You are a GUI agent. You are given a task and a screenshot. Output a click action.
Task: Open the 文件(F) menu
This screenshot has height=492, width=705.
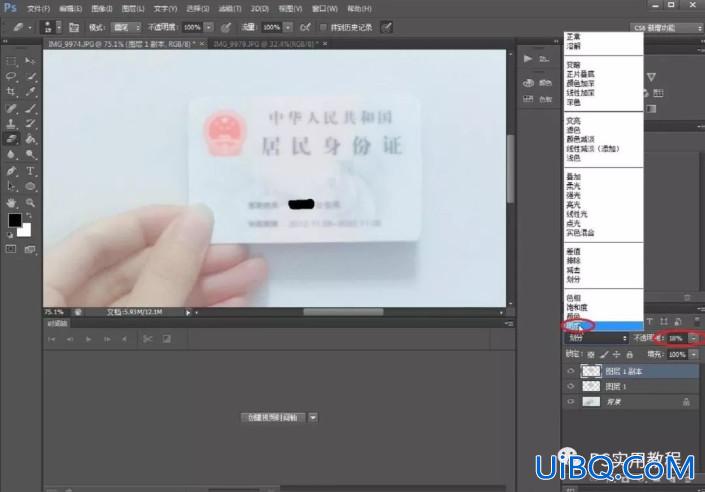click(x=39, y=9)
